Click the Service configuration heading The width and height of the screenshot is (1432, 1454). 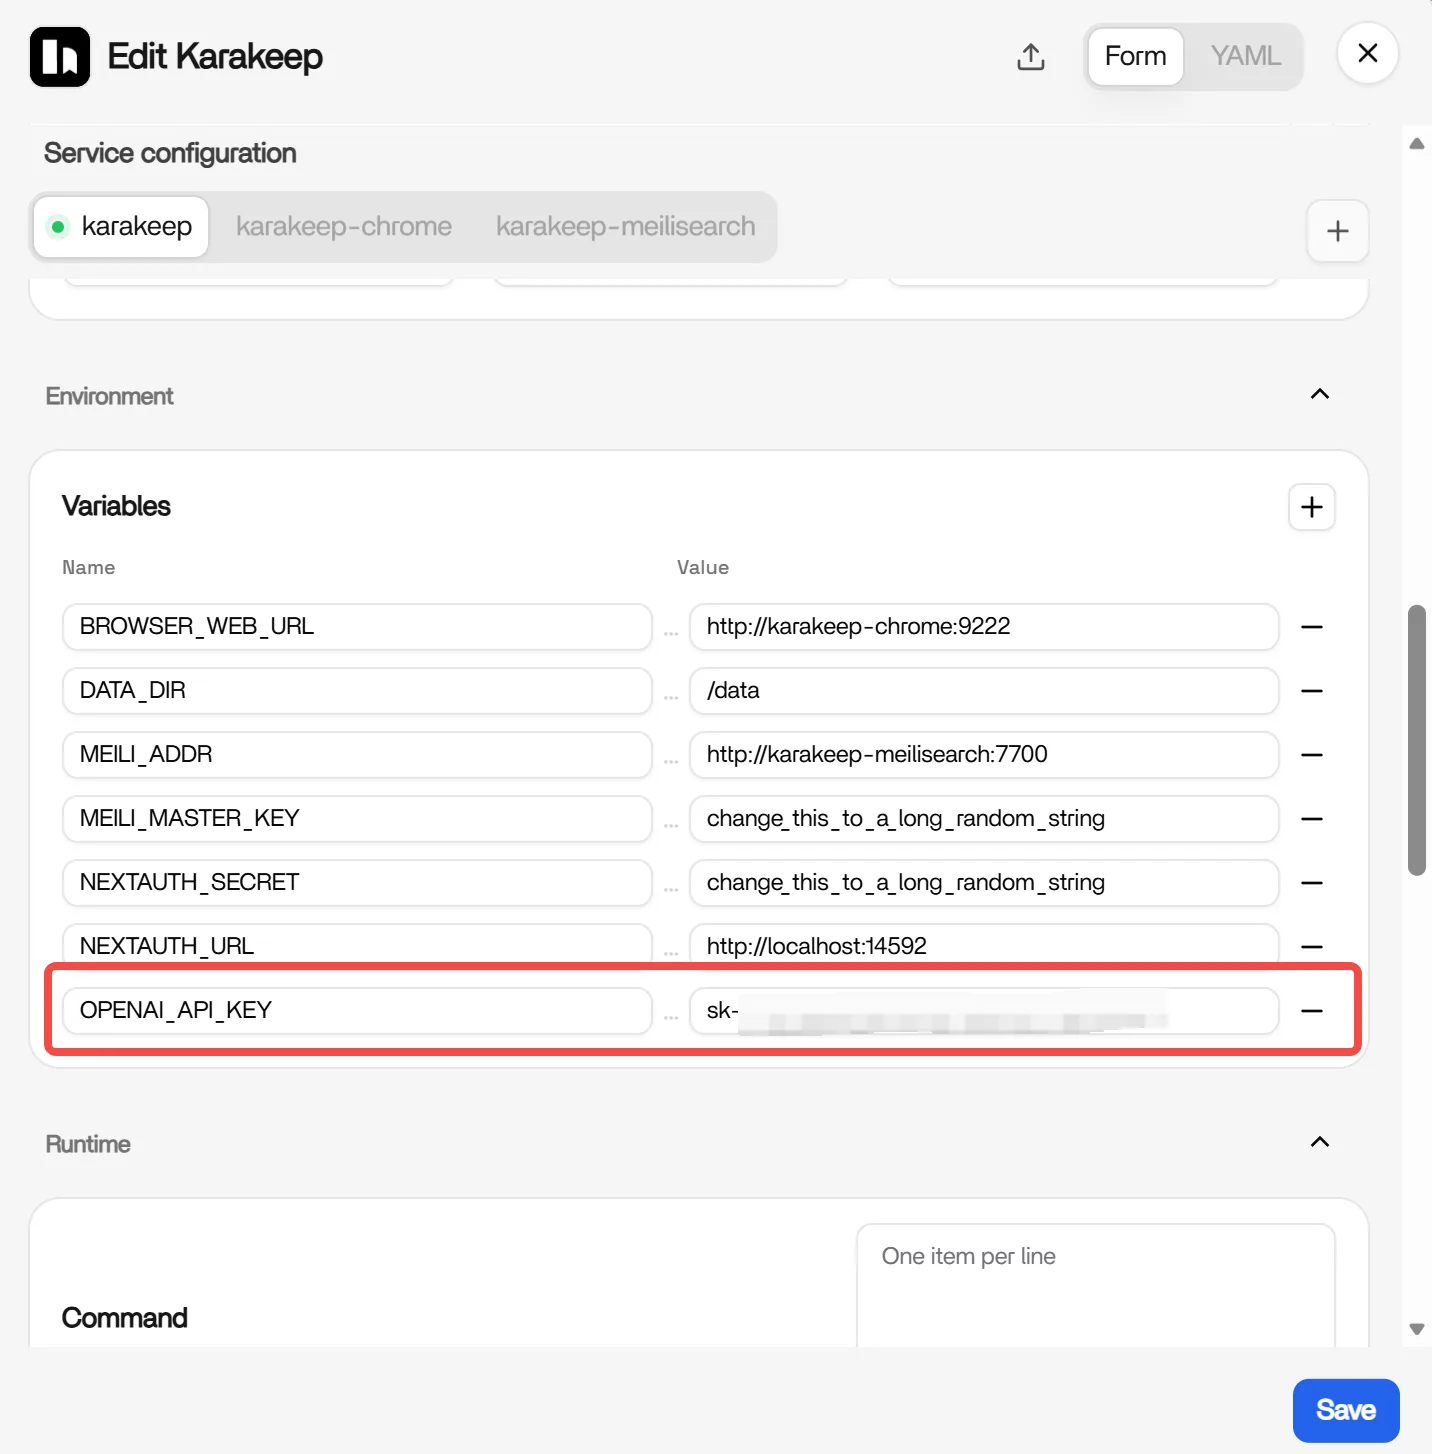pos(170,153)
